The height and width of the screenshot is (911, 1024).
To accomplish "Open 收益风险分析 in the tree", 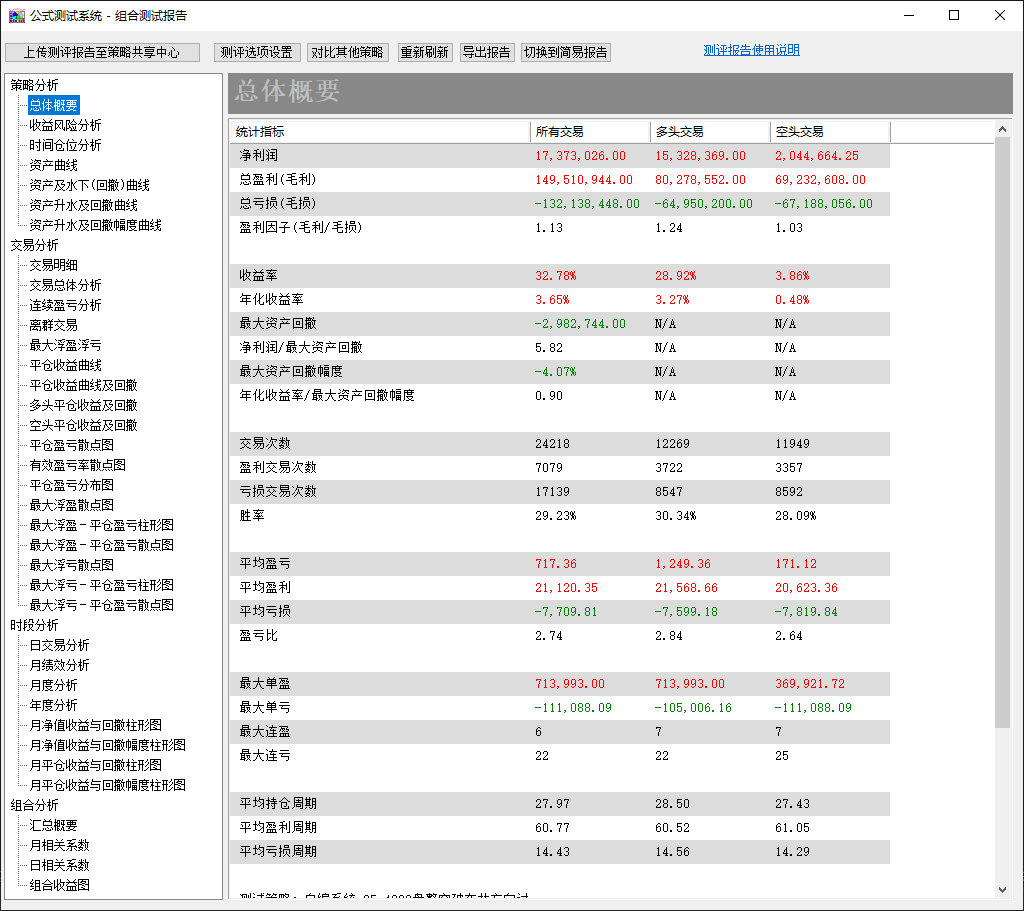I will 65,125.
